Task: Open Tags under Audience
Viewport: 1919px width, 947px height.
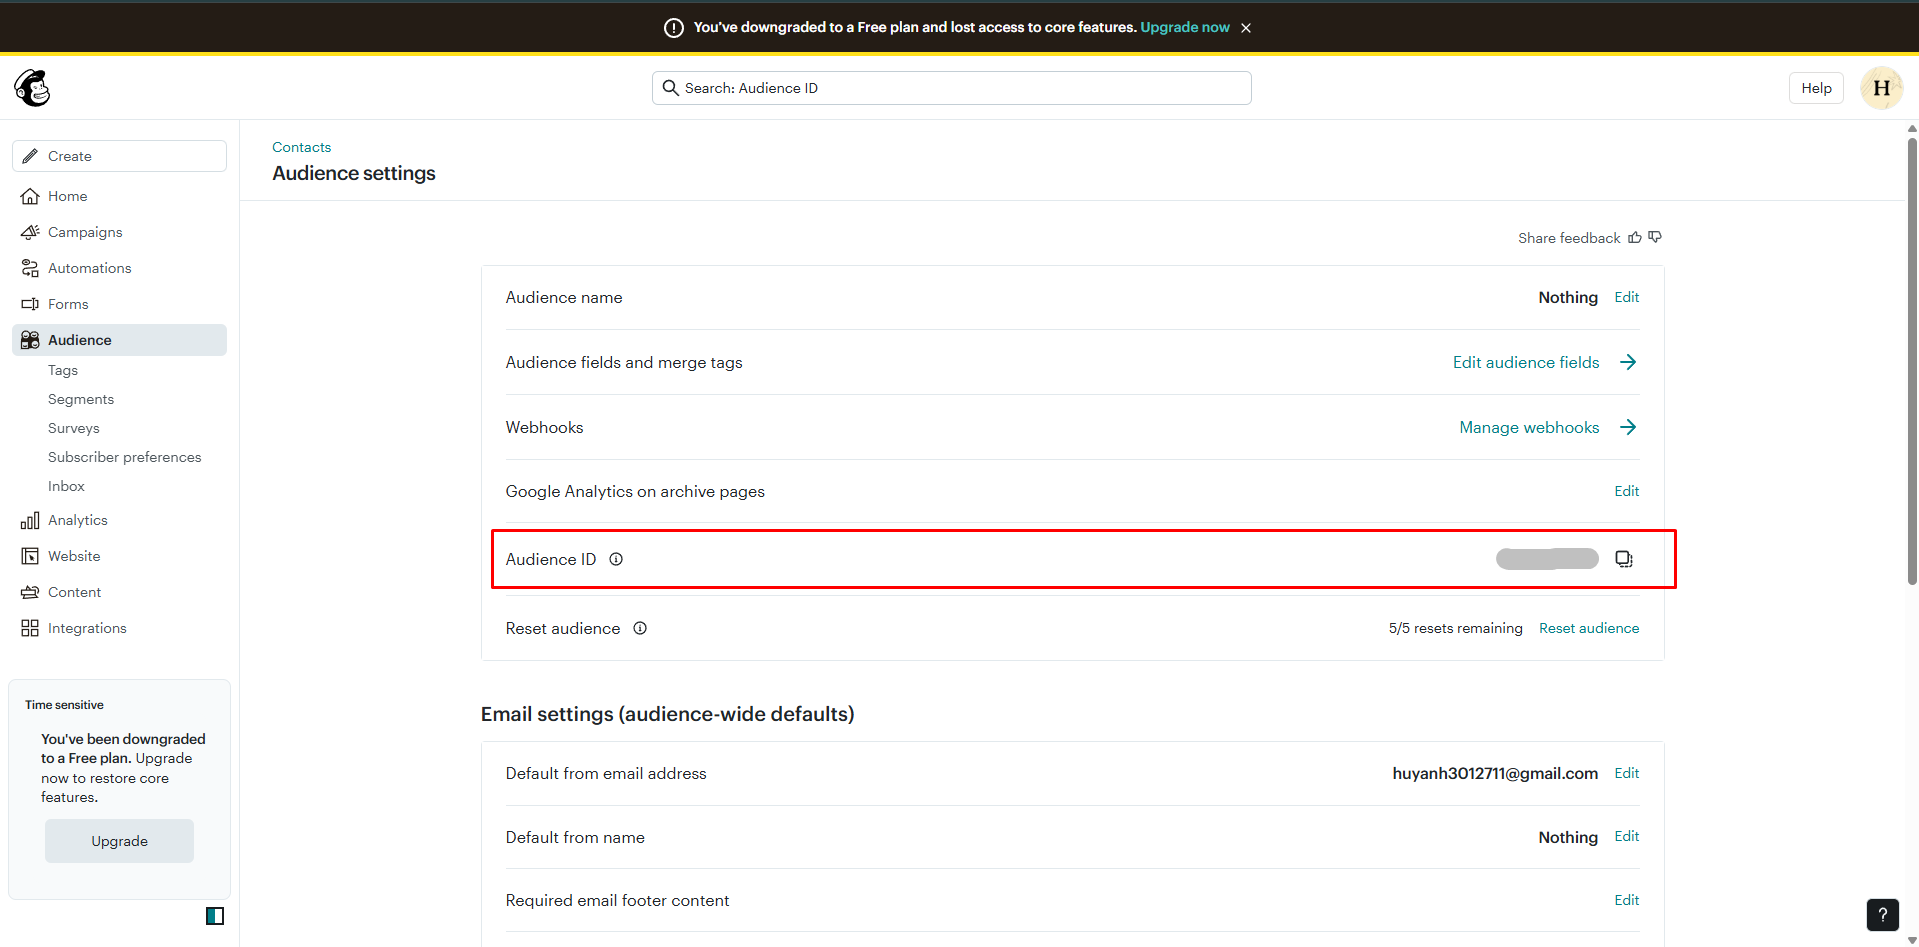Action: [63, 370]
